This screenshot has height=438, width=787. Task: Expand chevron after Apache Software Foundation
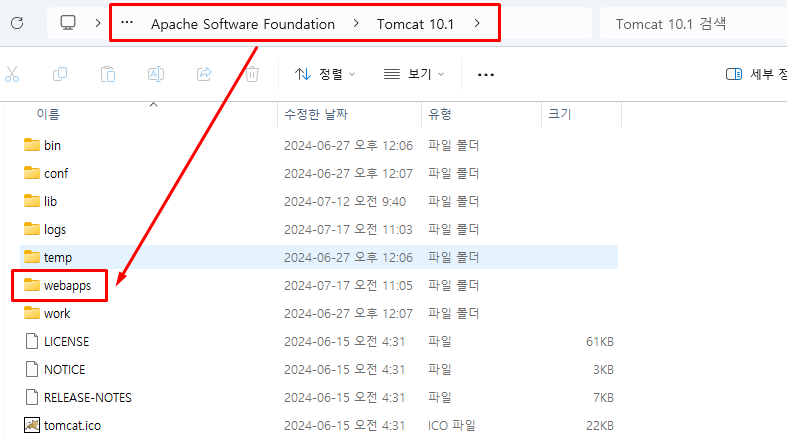[356, 24]
